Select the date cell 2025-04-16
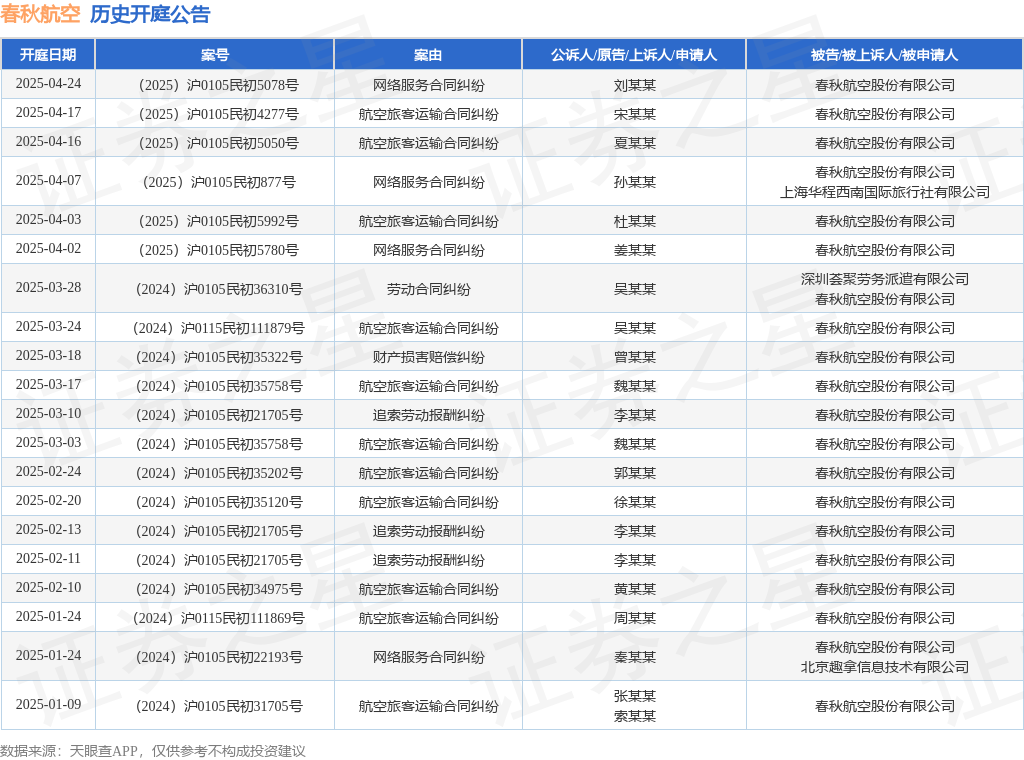 (48, 141)
